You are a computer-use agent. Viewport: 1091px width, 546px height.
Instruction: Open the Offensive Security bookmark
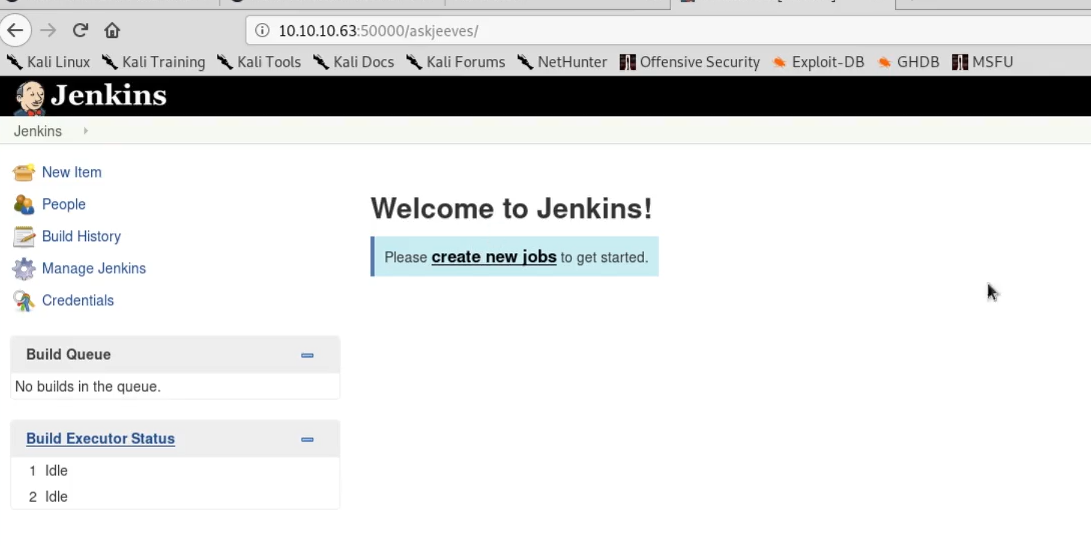690,62
